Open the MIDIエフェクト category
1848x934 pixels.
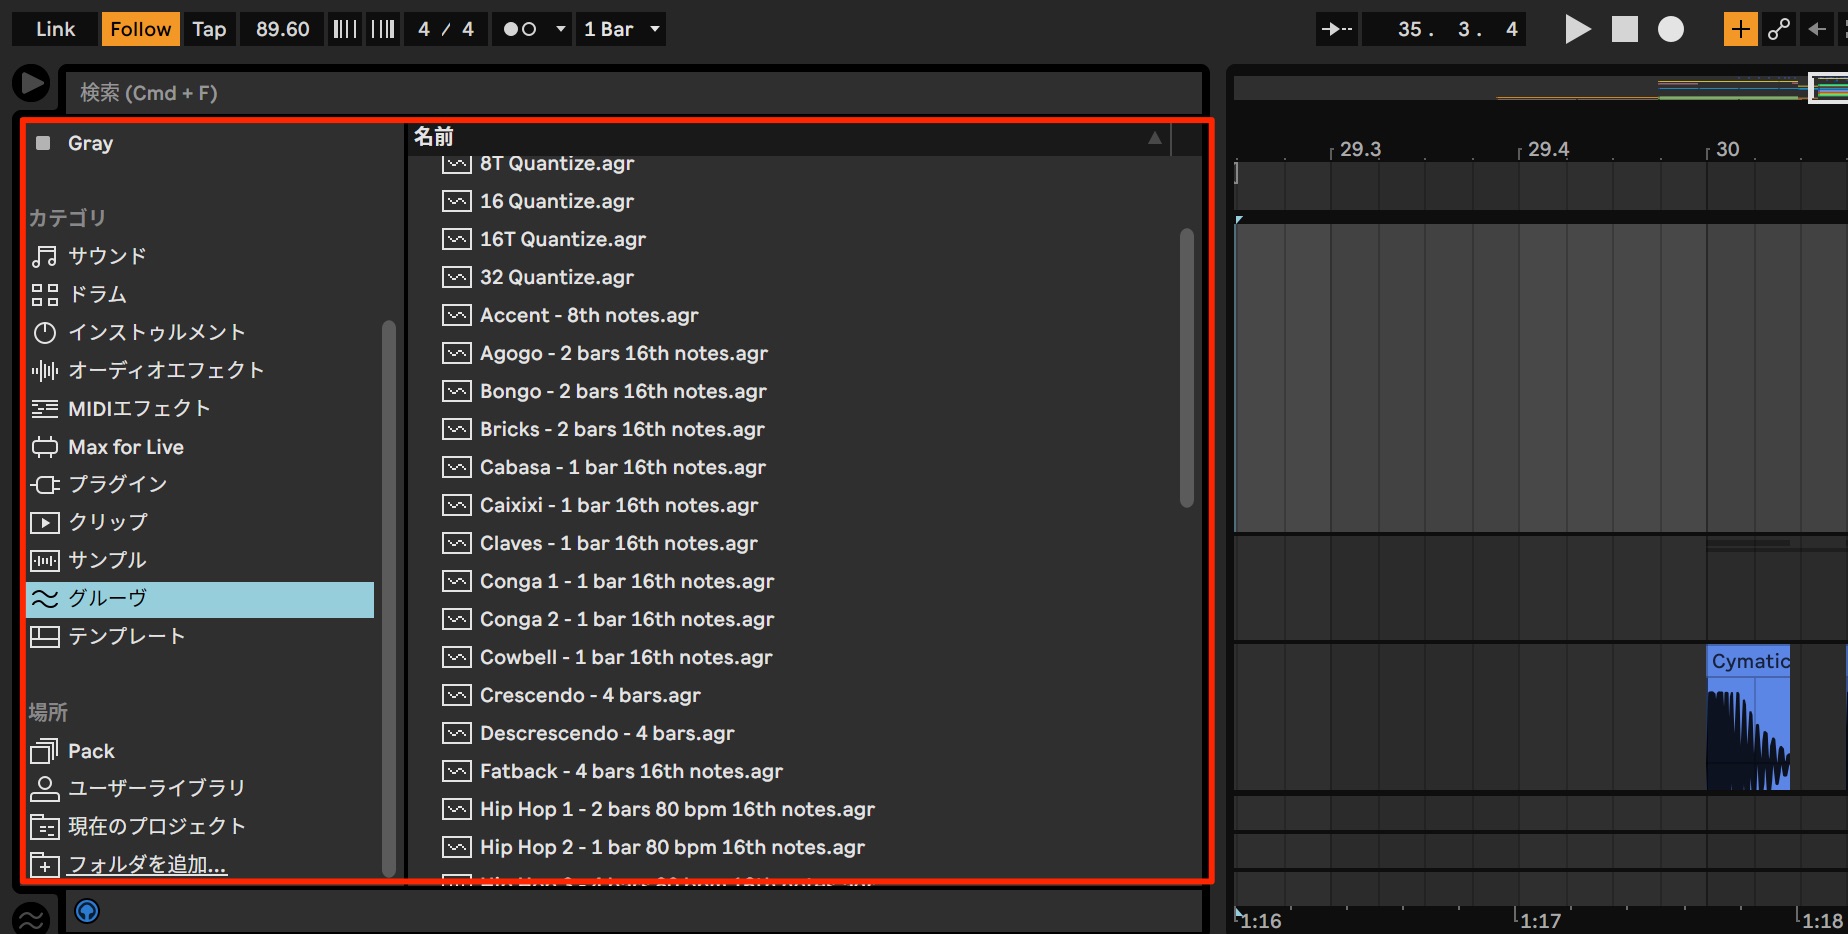tap(139, 408)
